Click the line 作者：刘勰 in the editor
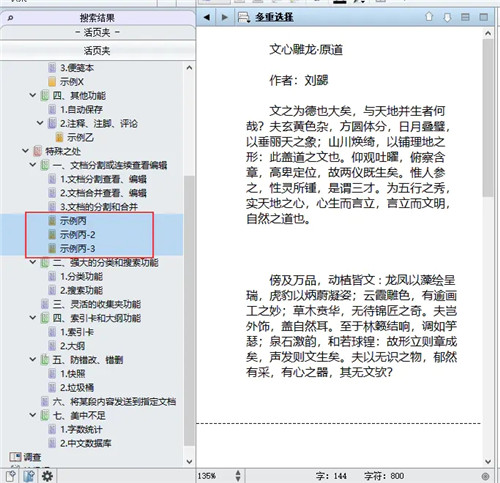Screen dimensions: 500x483 point(299,80)
